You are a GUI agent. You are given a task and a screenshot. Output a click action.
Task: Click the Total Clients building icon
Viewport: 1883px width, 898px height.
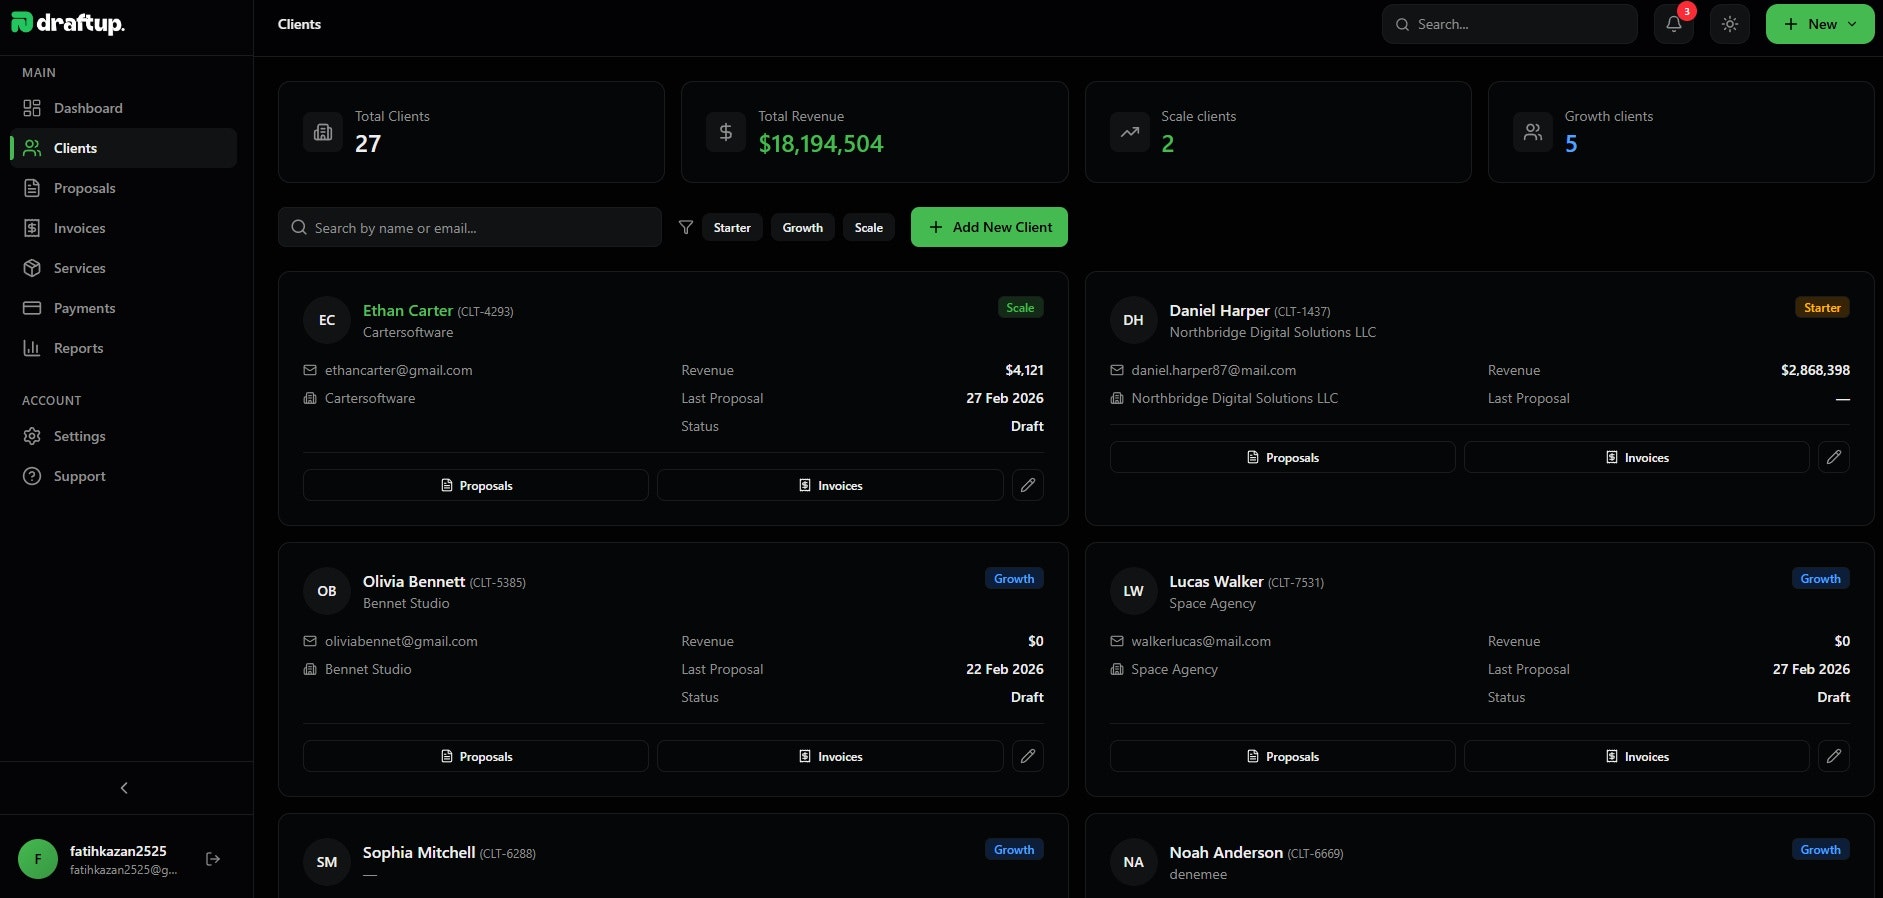[x=323, y=132]
